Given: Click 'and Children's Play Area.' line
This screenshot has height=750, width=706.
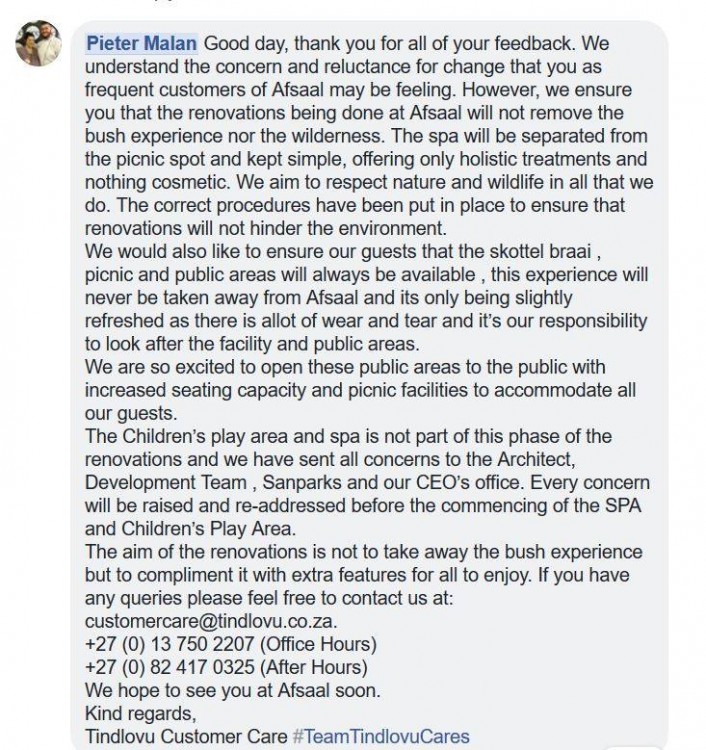Looking at the screenshot, I should (x=190, y=529).
